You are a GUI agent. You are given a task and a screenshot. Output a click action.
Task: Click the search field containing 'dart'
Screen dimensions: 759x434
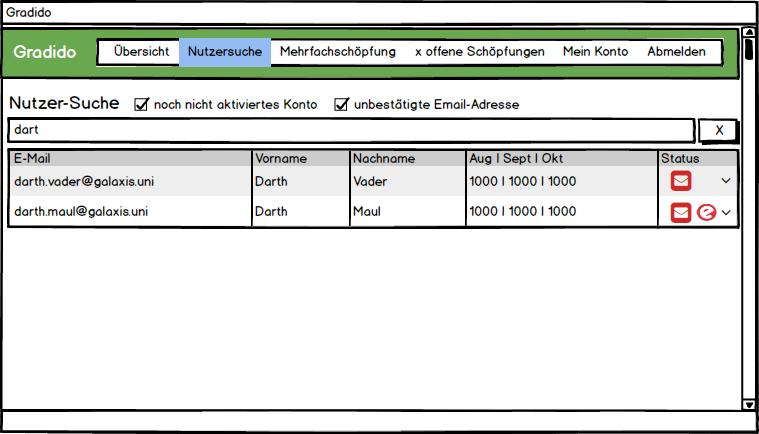[x=350, y=130]
